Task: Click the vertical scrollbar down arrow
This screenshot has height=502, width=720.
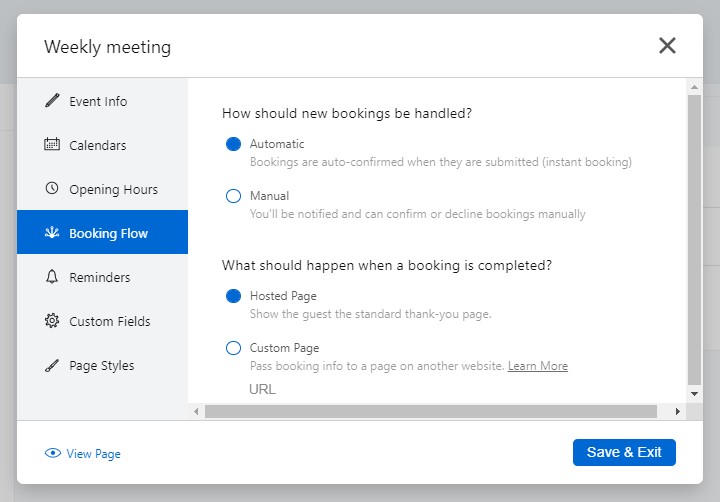Action: [695, 395]
